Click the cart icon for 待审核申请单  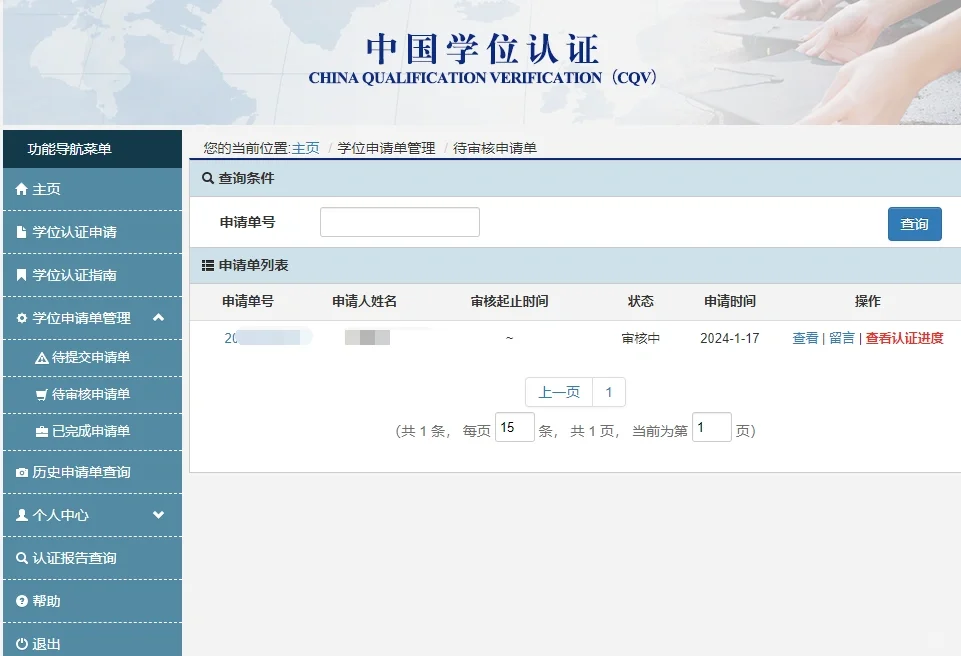pos(42,395)
